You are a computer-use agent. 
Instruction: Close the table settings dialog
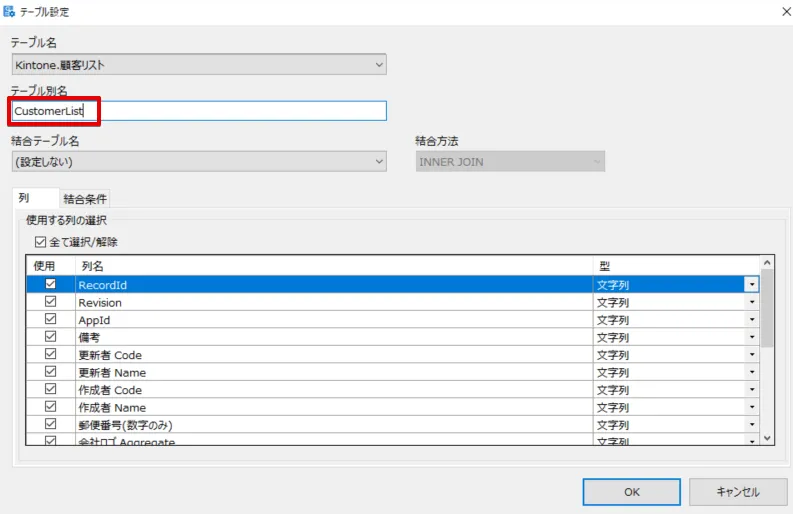(x=777, y=11)
